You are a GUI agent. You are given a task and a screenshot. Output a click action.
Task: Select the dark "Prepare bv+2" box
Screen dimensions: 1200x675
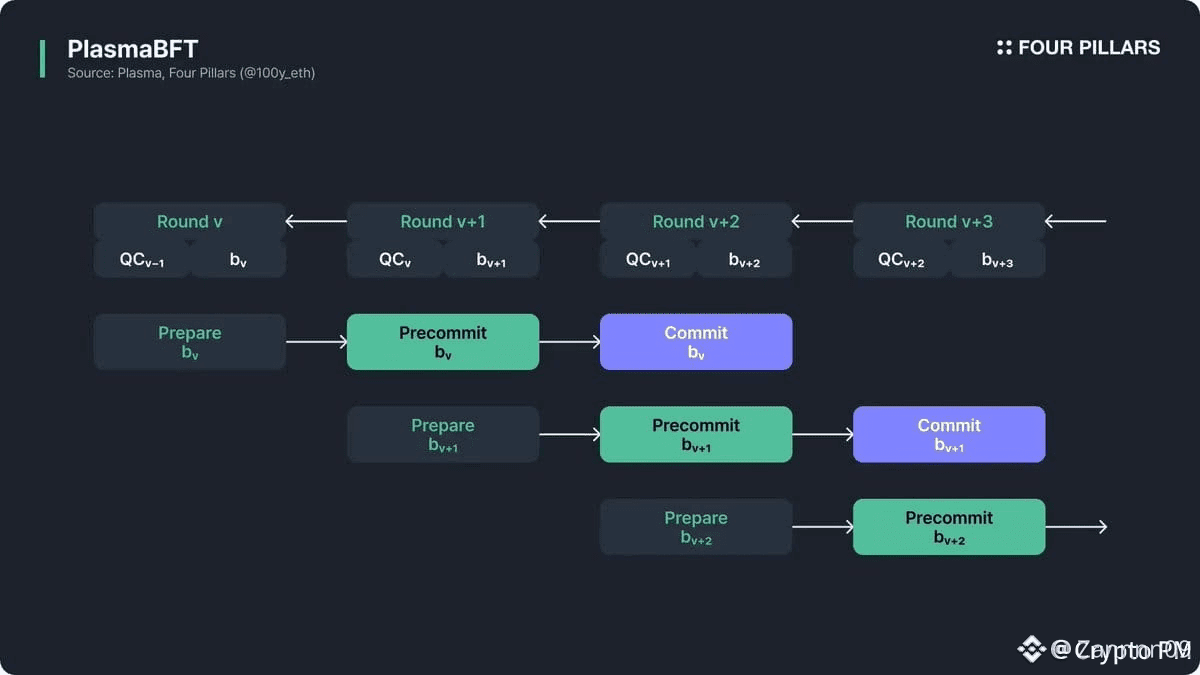click(696, 527)
